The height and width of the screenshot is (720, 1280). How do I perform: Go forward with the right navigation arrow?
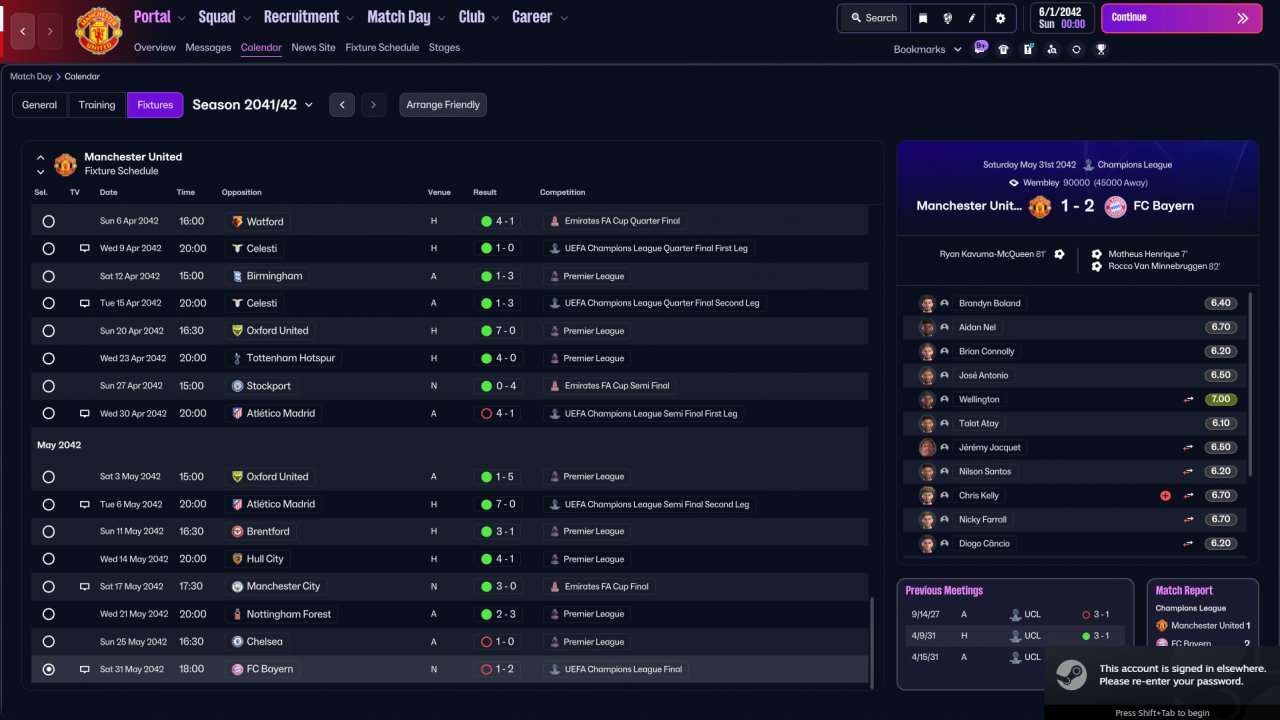(x=51, y=31)
